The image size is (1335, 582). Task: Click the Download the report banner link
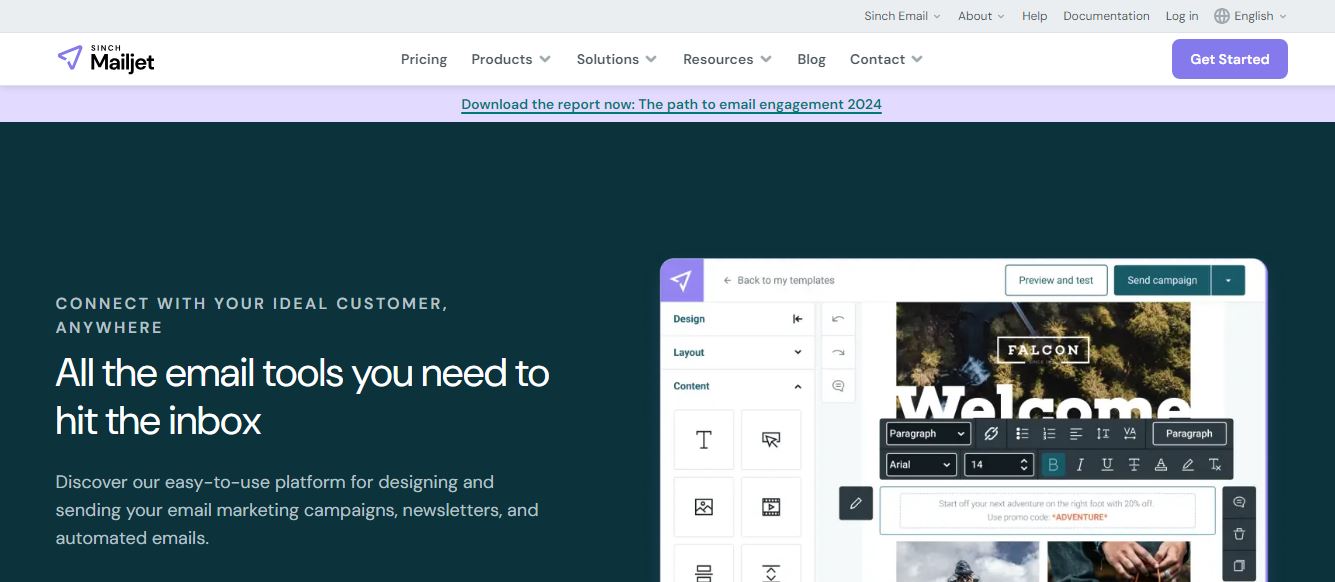(x=671, y=104)
